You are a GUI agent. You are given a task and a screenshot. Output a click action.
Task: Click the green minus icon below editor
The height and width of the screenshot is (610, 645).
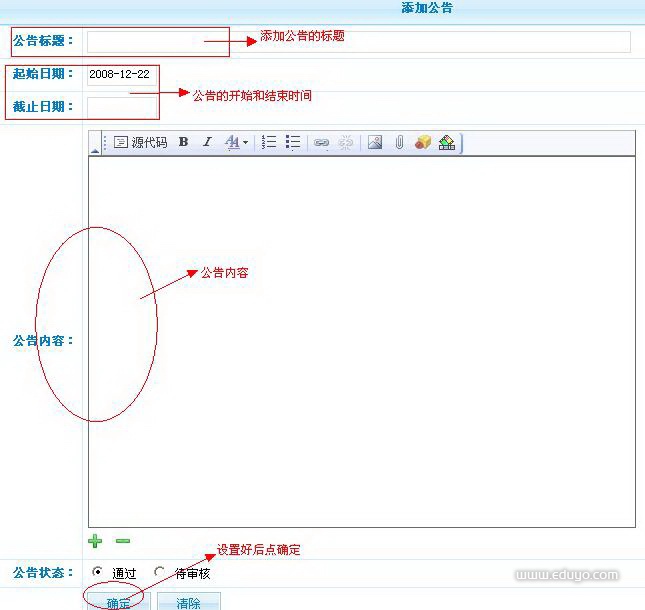[122, 541]
